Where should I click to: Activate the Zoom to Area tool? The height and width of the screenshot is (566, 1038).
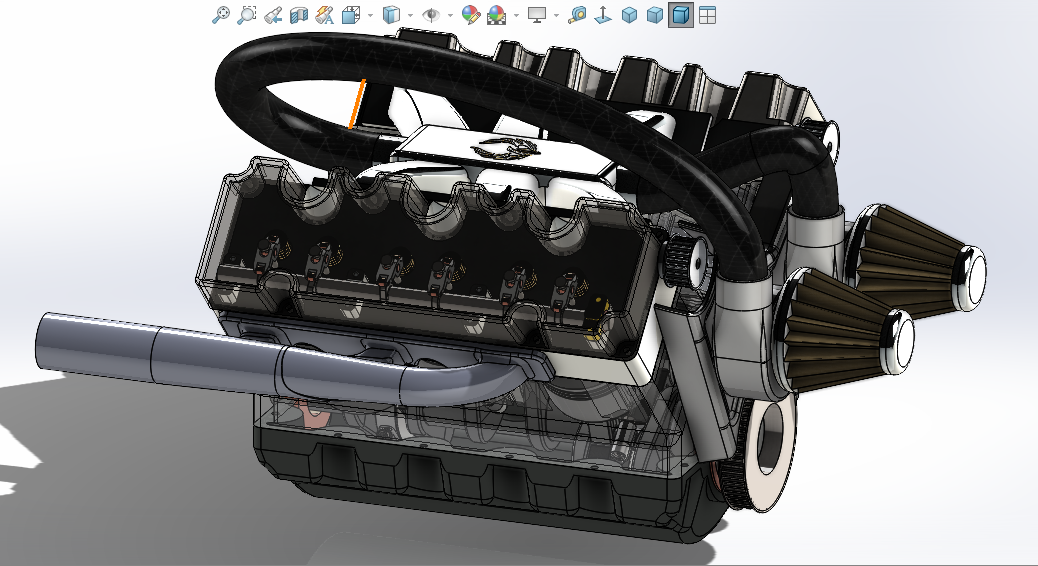pyautogui.click(x=246, y=15)
